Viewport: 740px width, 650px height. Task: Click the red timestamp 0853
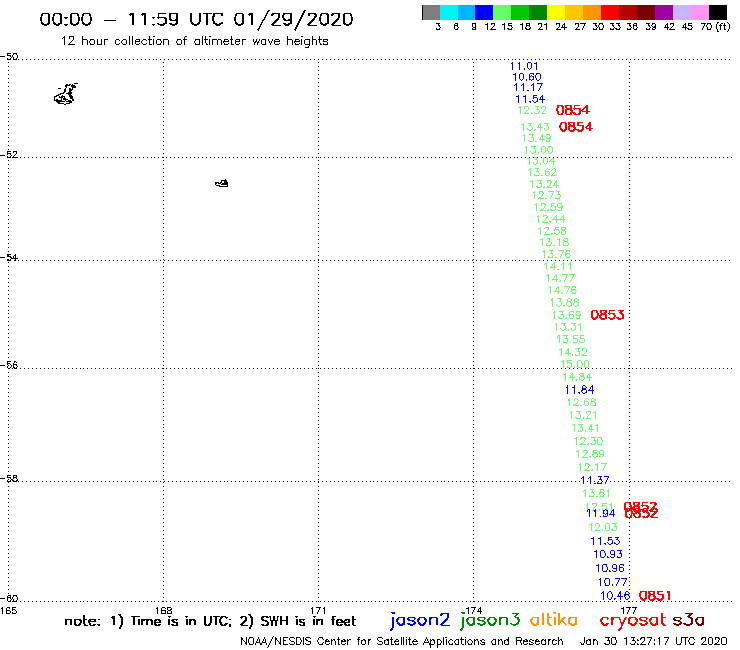(607, 315)
